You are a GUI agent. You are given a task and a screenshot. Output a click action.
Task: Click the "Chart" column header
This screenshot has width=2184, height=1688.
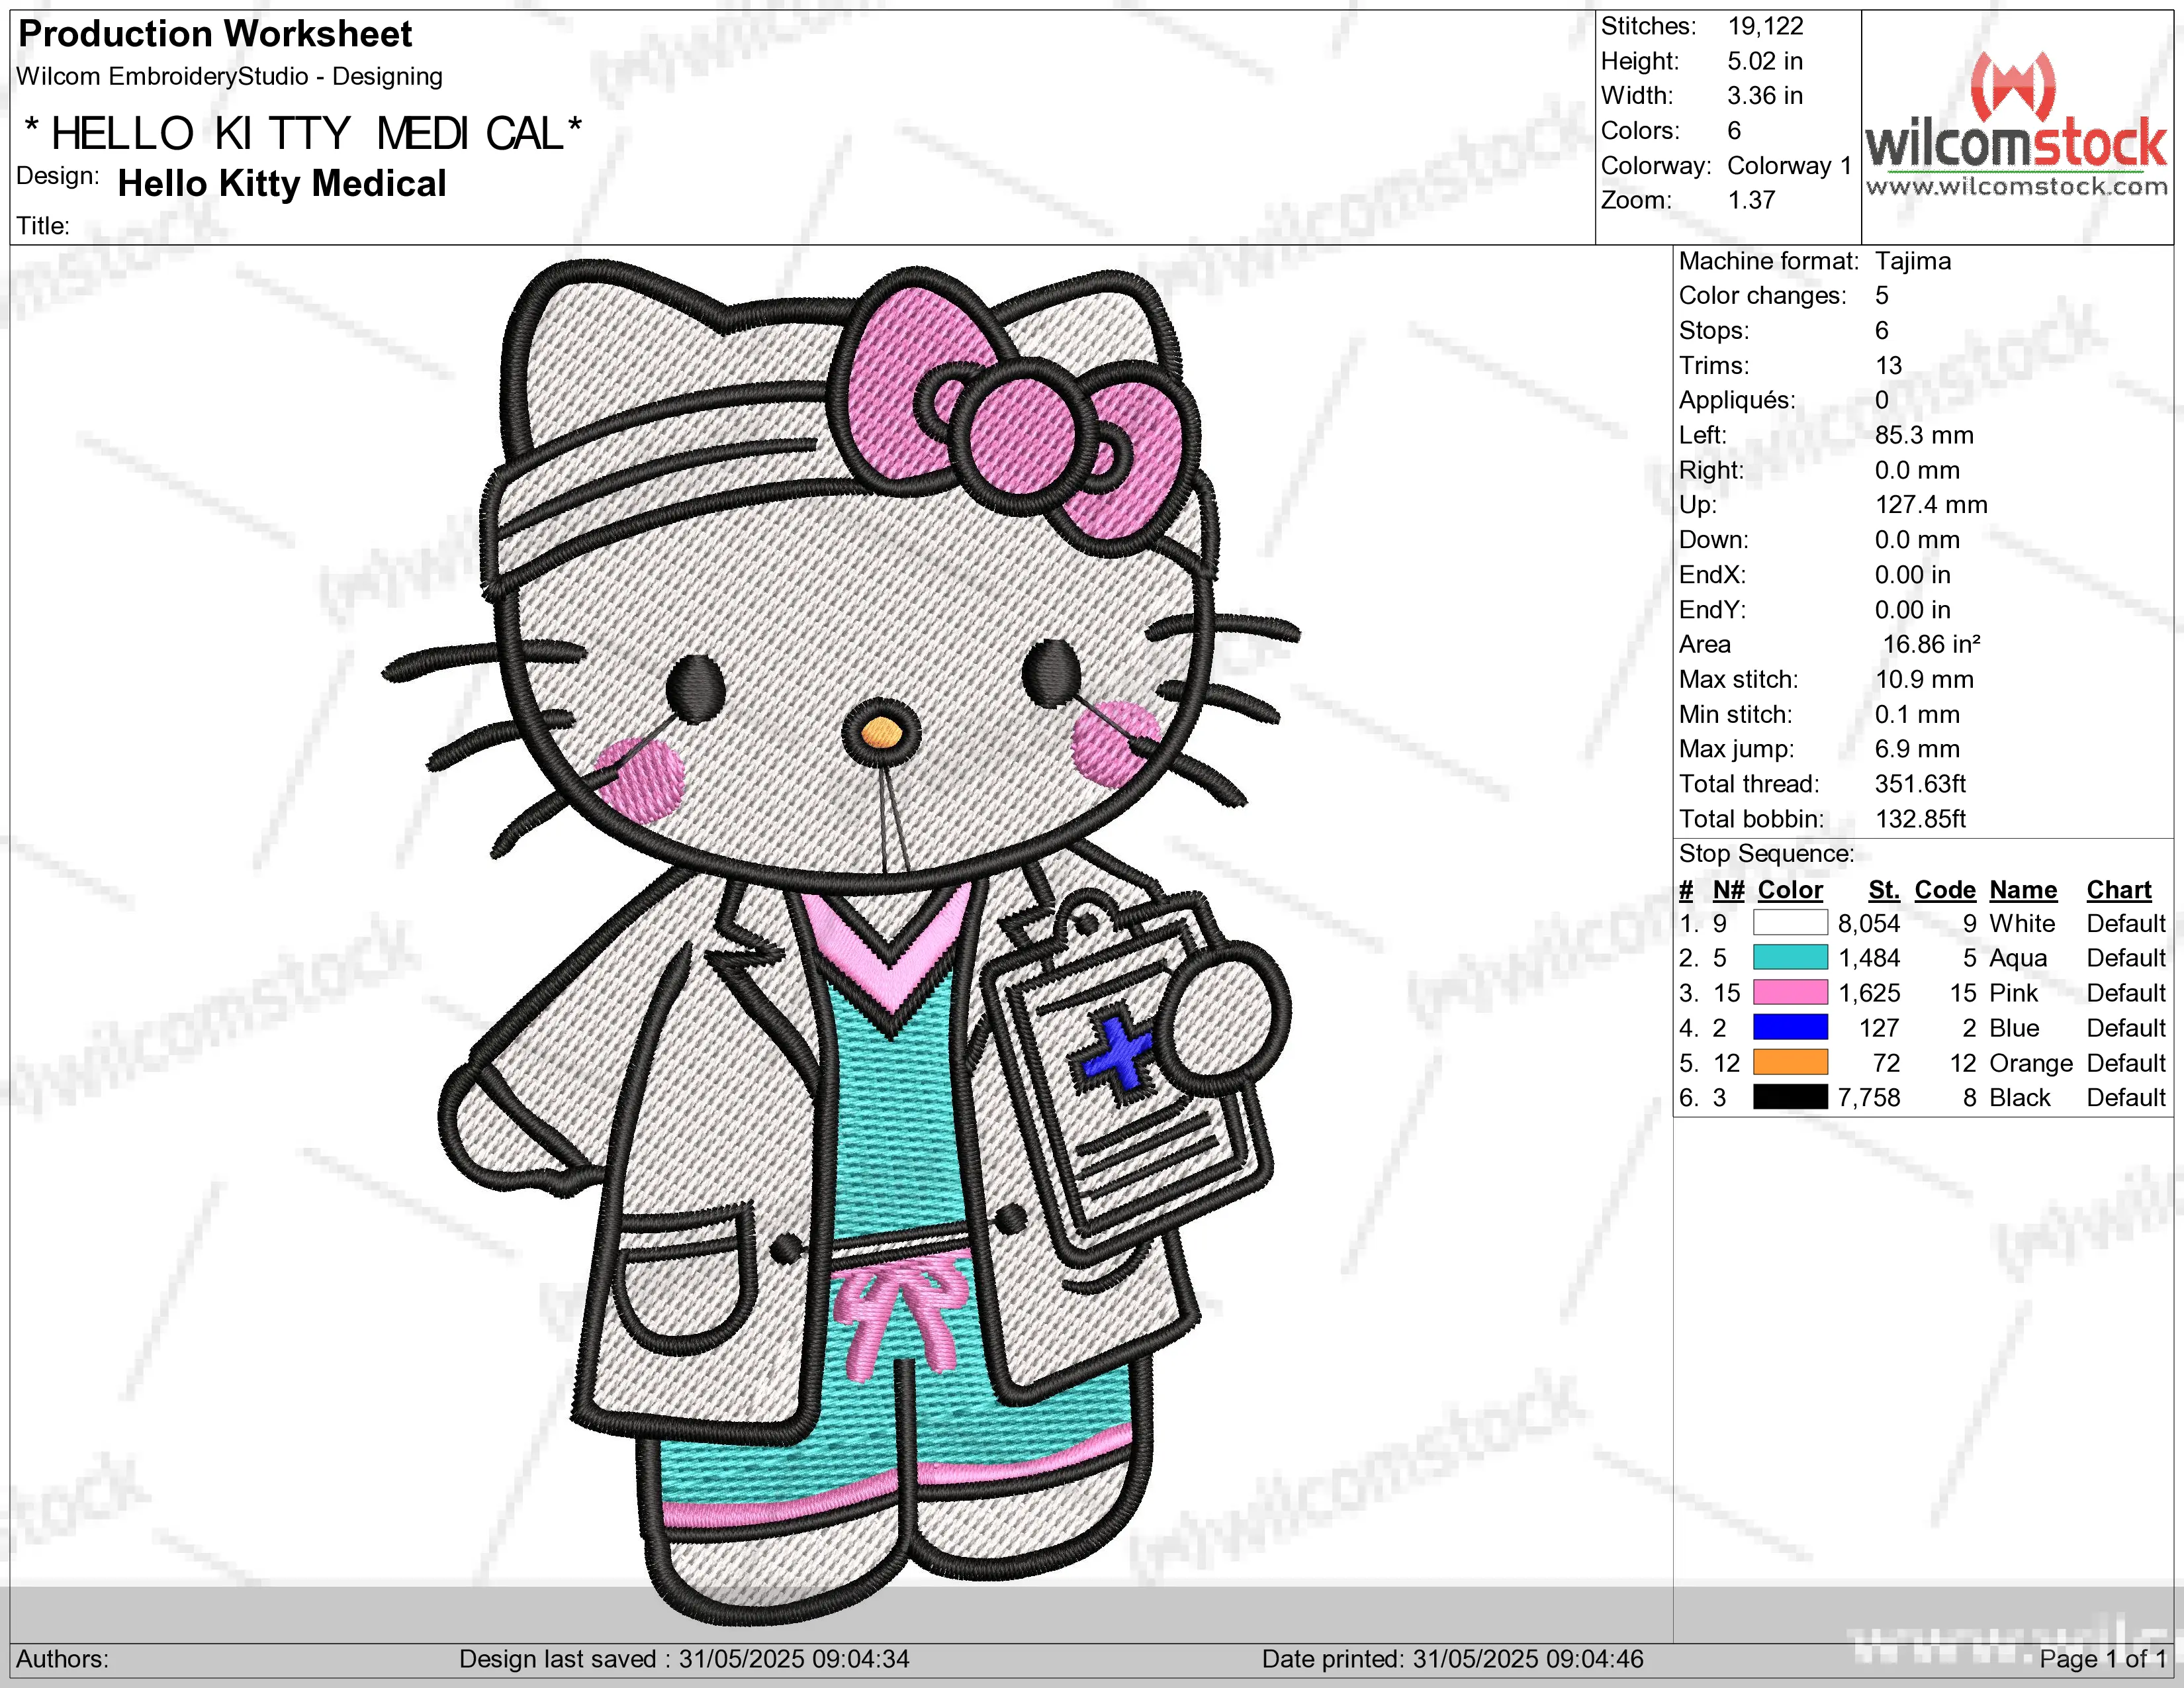coord(2119,890)
